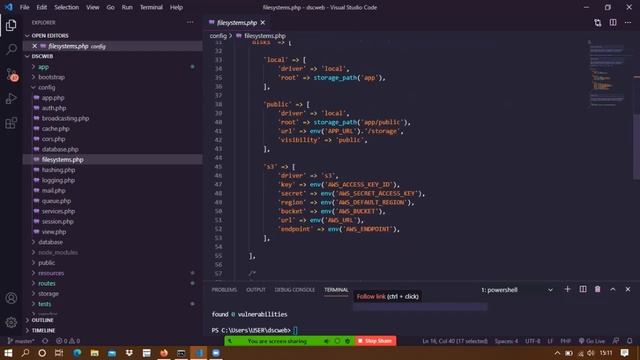Image resolution: width=640 pixels, height=360 pixels.
Task: Open Windows Action Center notification icon
Action: coord(624,353)
